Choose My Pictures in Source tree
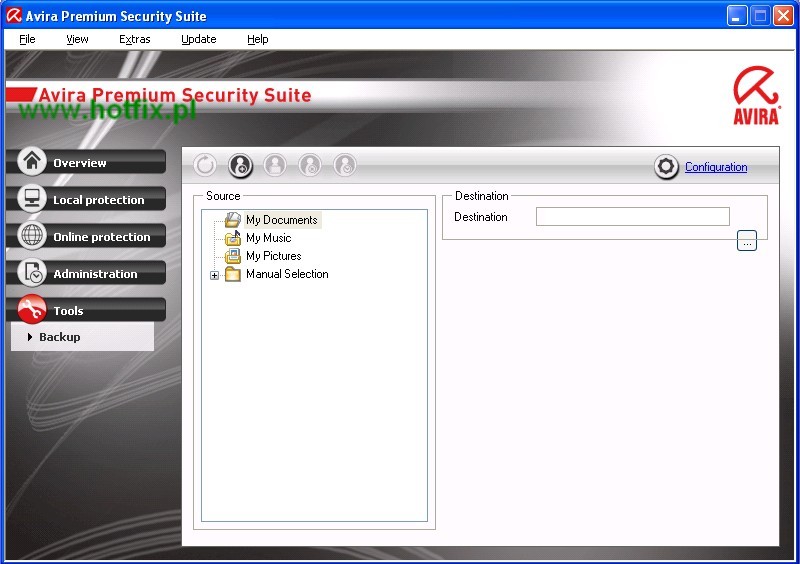Viewport: 800px width, 564px height. (x=273, y=256)
